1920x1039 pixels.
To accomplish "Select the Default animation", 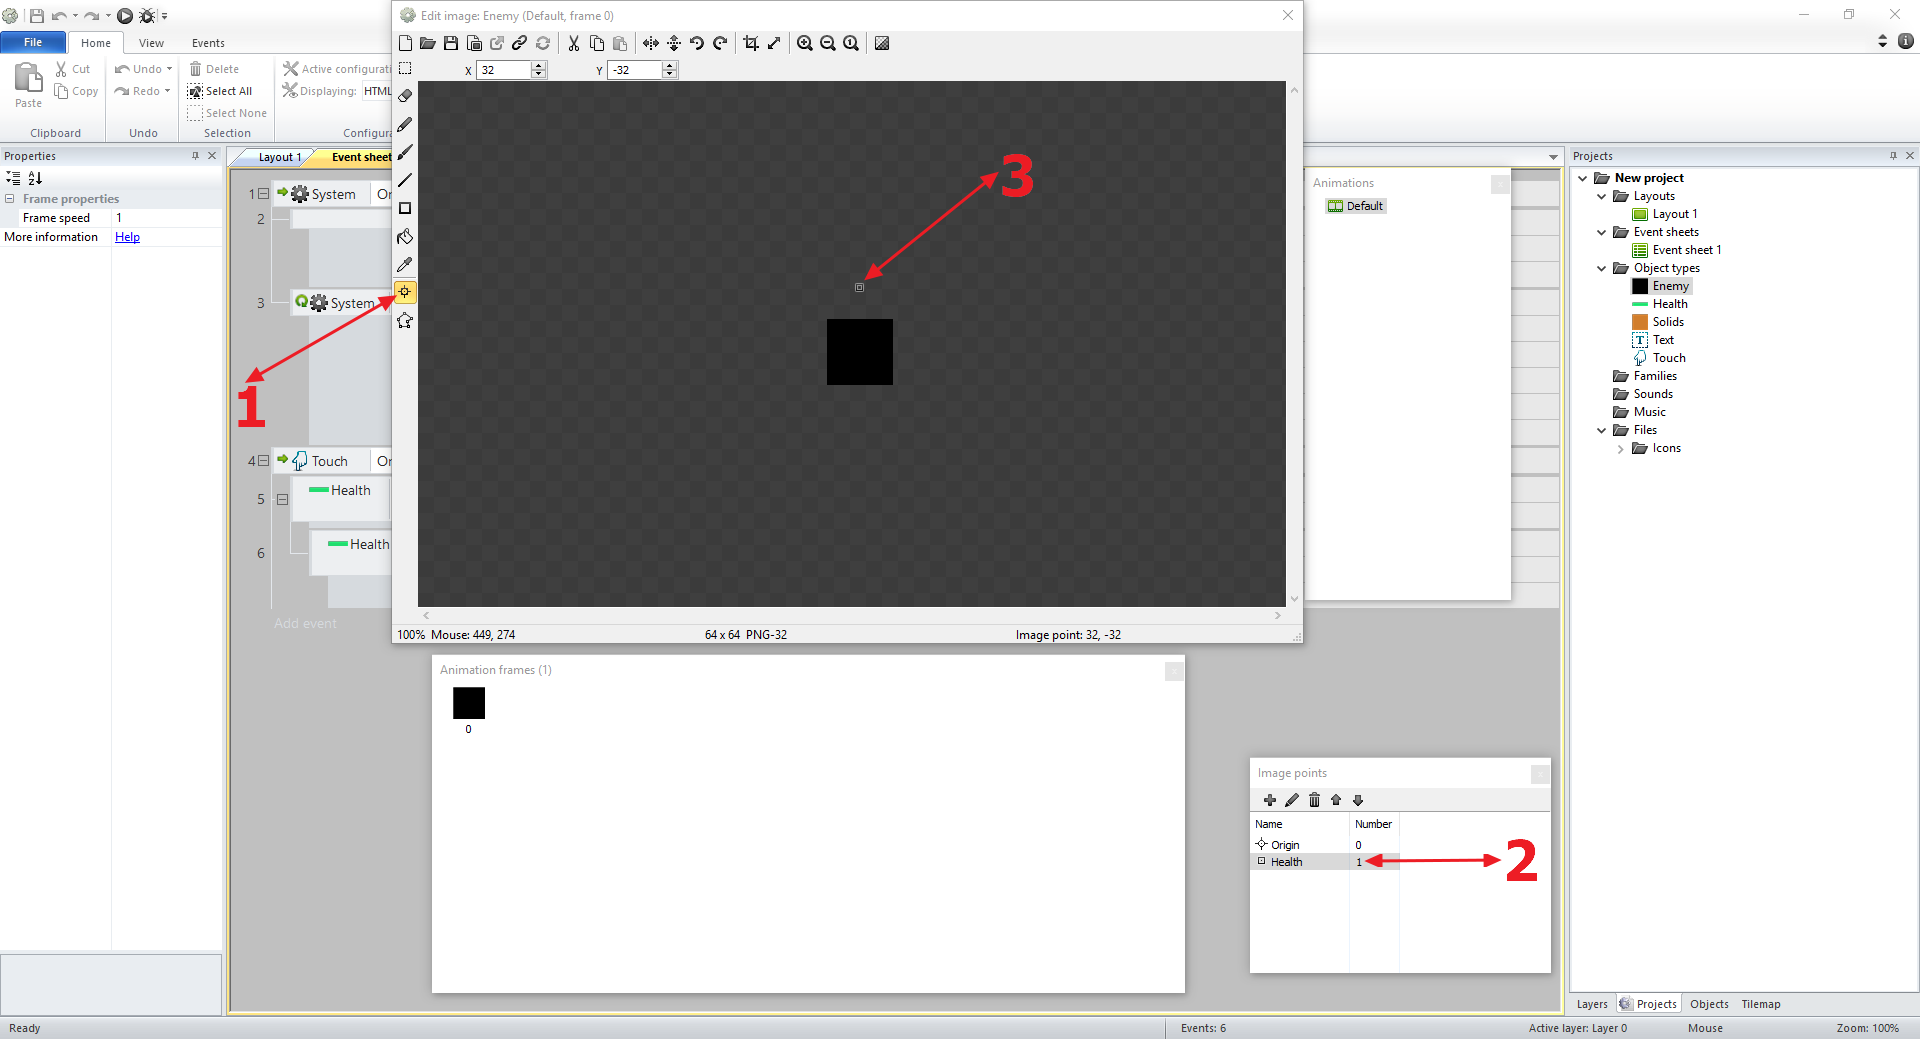I will [1356, 206].
